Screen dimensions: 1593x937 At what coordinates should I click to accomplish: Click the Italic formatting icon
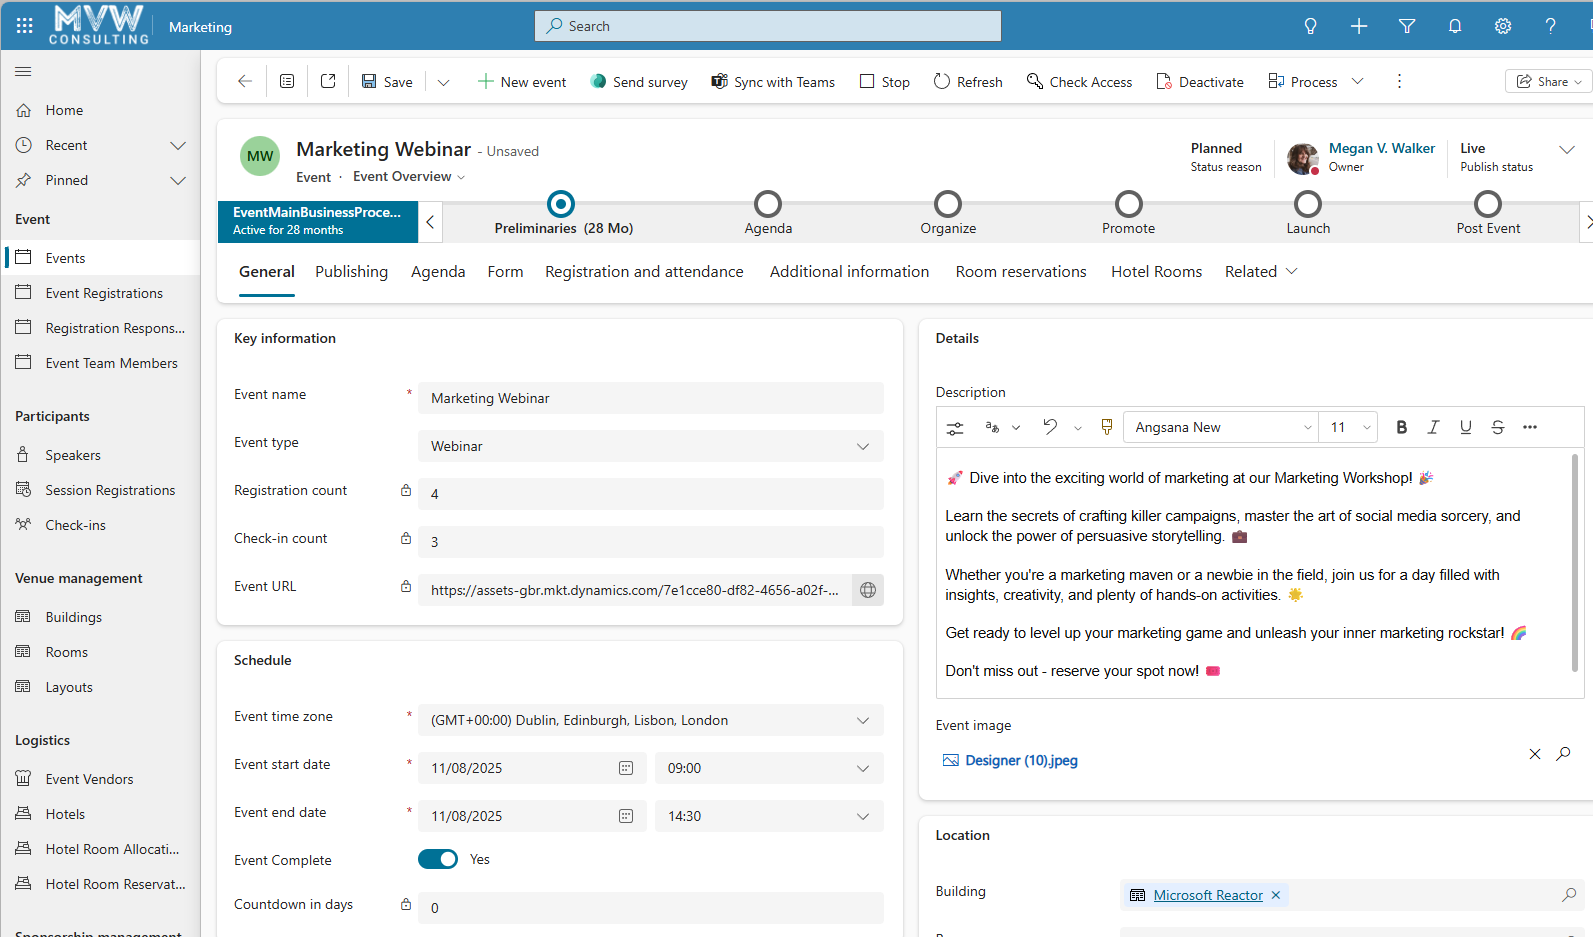1433,427
